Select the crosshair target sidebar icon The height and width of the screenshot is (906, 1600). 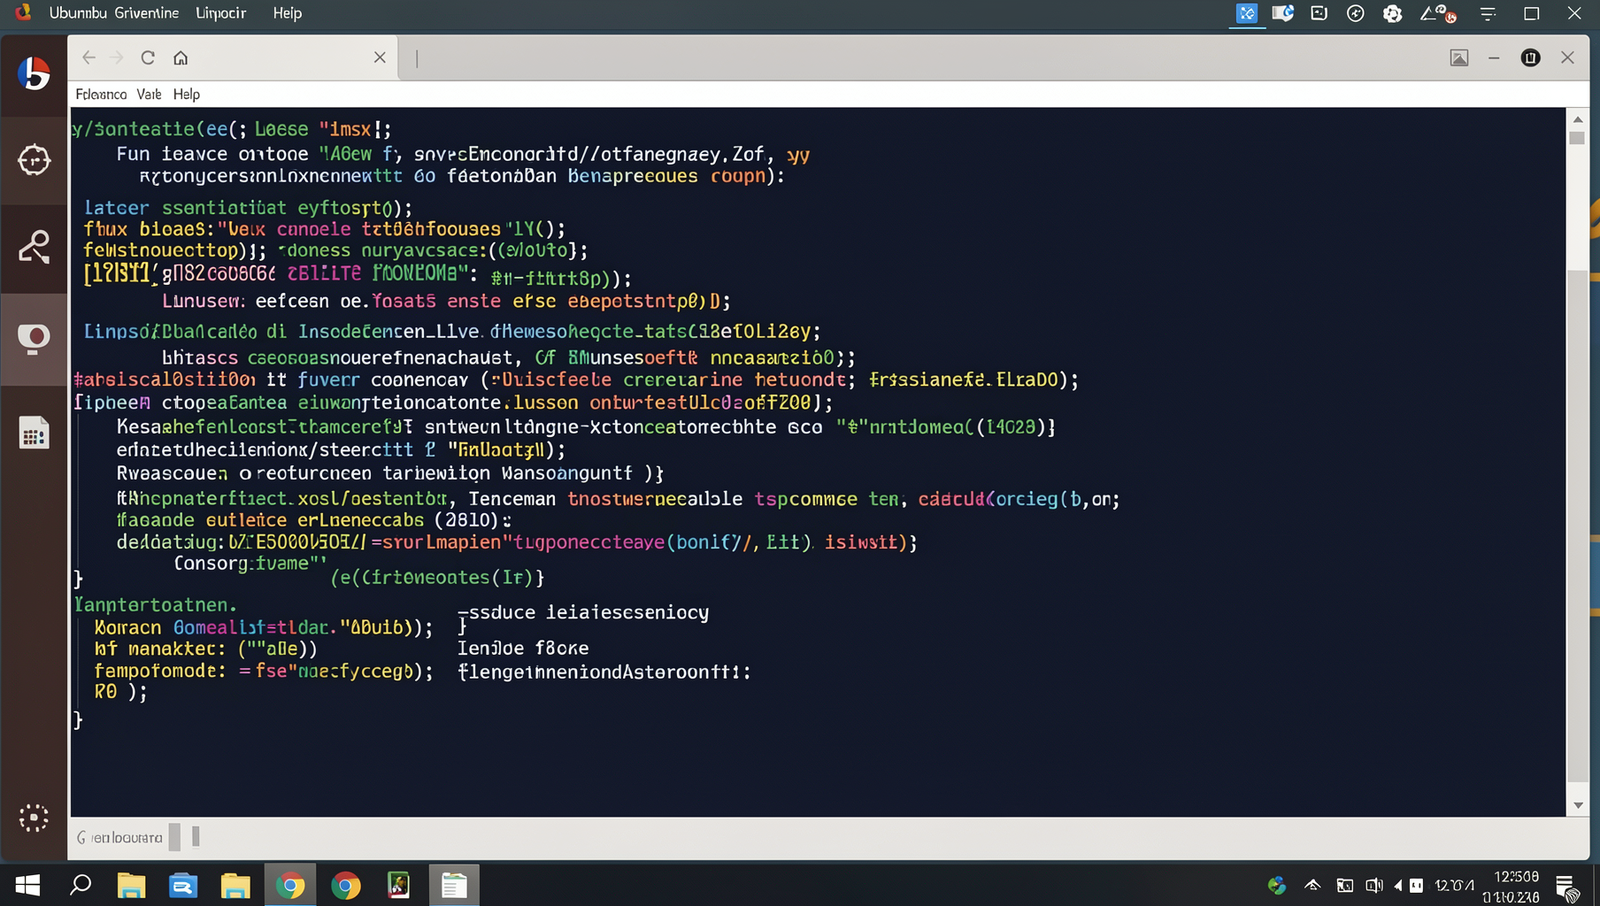34,160
